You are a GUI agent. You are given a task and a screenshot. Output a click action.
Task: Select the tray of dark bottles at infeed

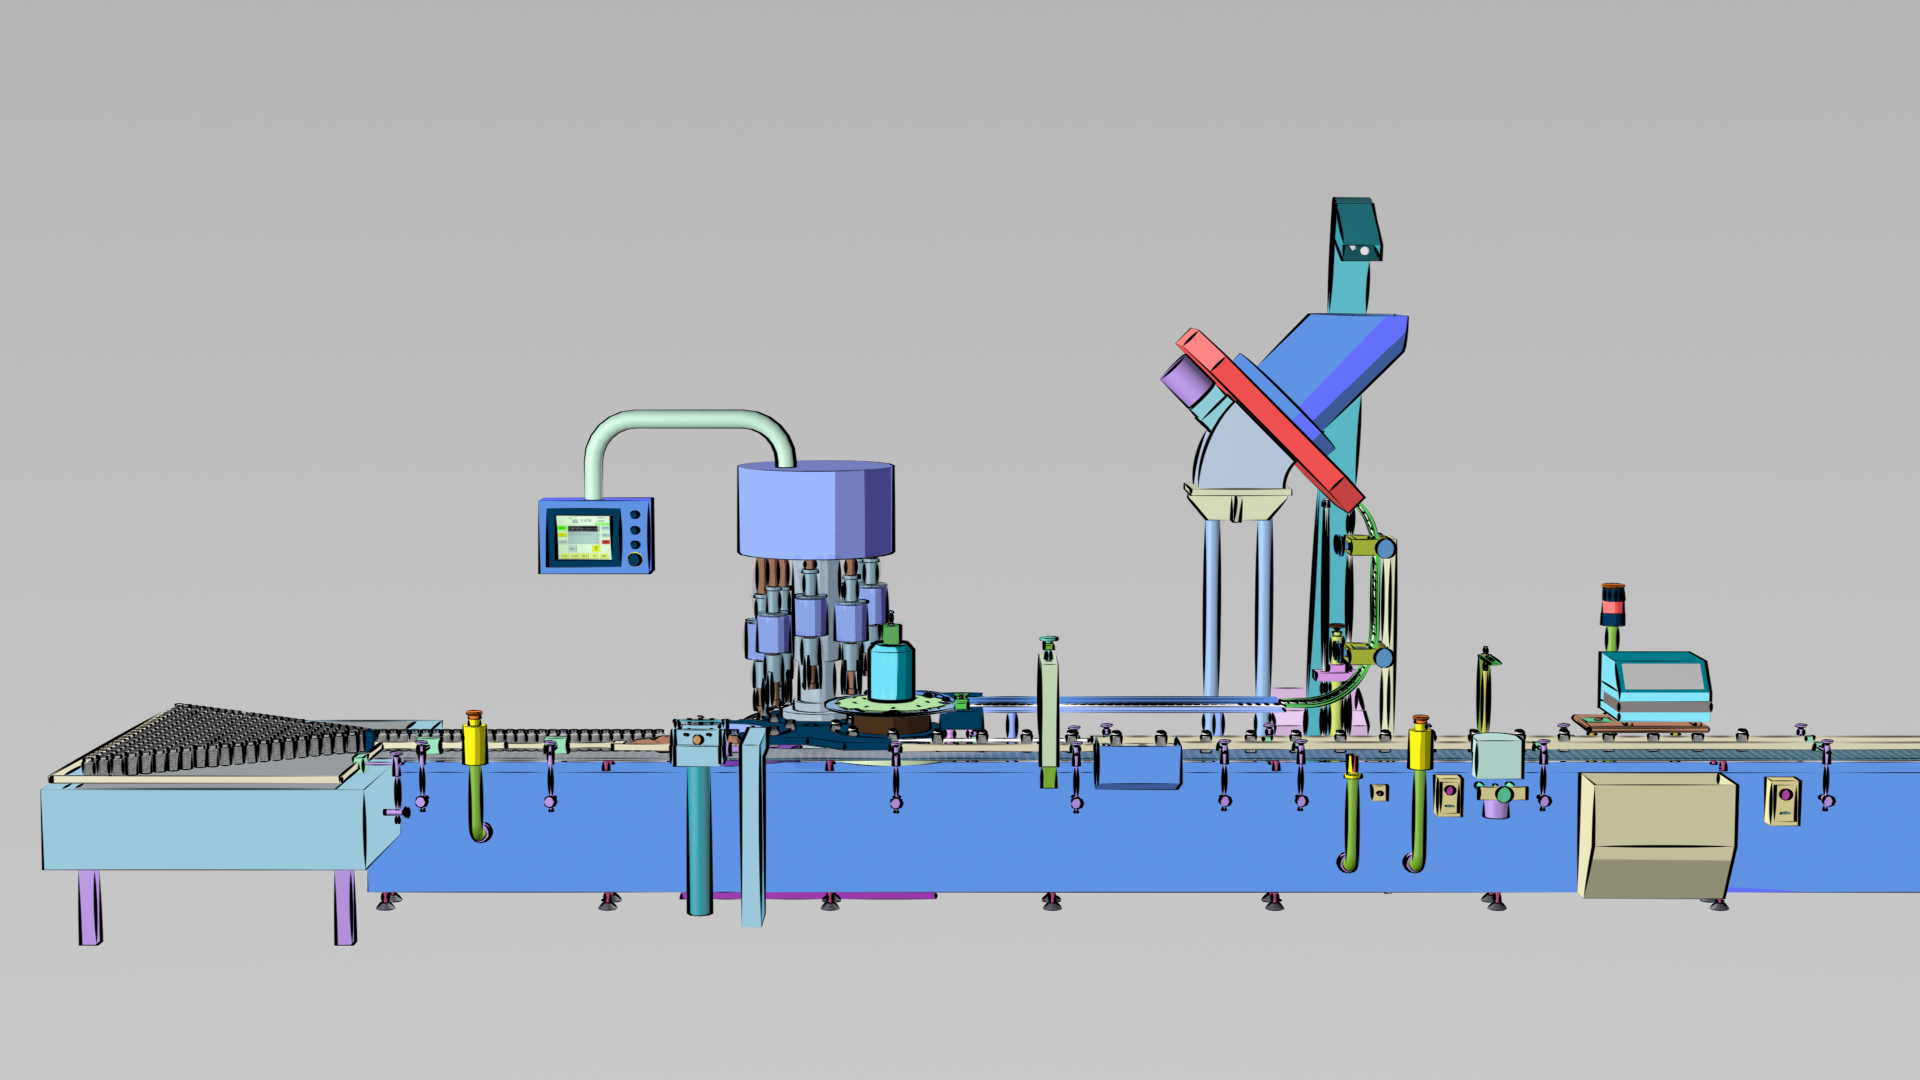[x=225, y=742]
